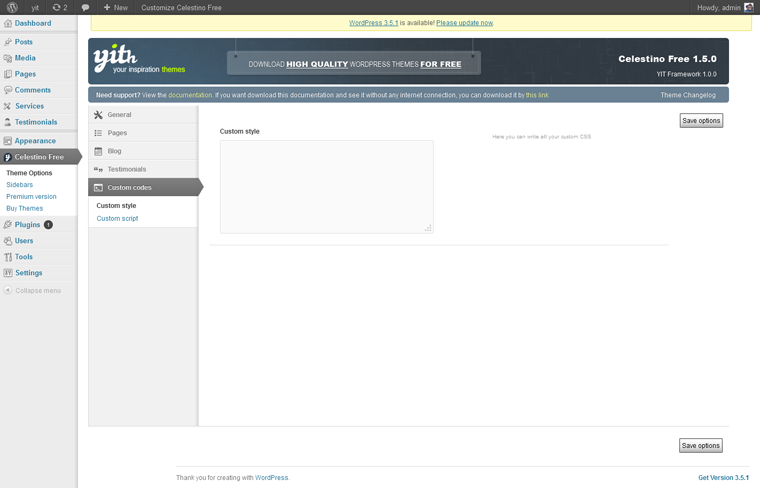Click inside the Custom style textarea
The width and height of the screenshot is (760, 488).
[x=327, y=187]
